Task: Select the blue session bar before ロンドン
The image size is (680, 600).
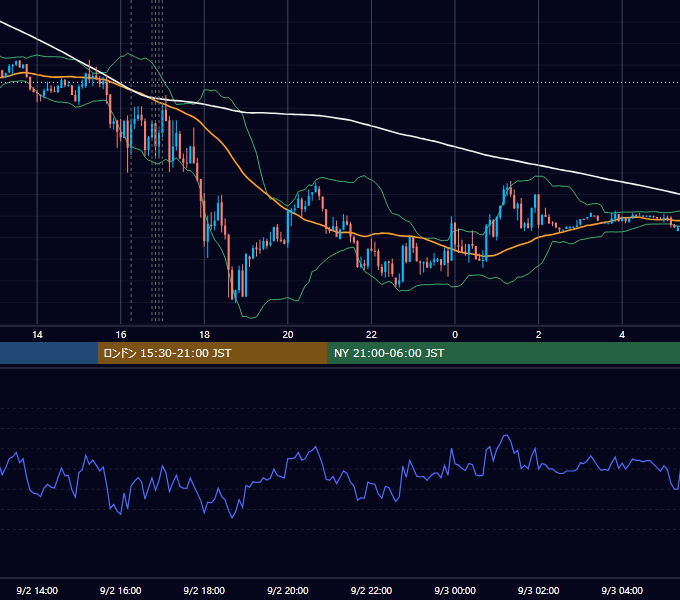Action: [49, 353]
